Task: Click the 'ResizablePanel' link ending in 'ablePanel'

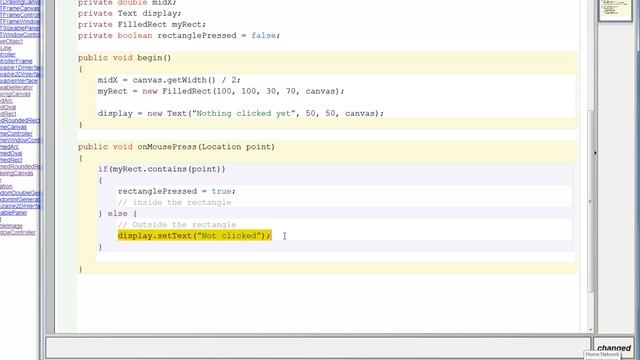Action: click(x=13, y=213)
